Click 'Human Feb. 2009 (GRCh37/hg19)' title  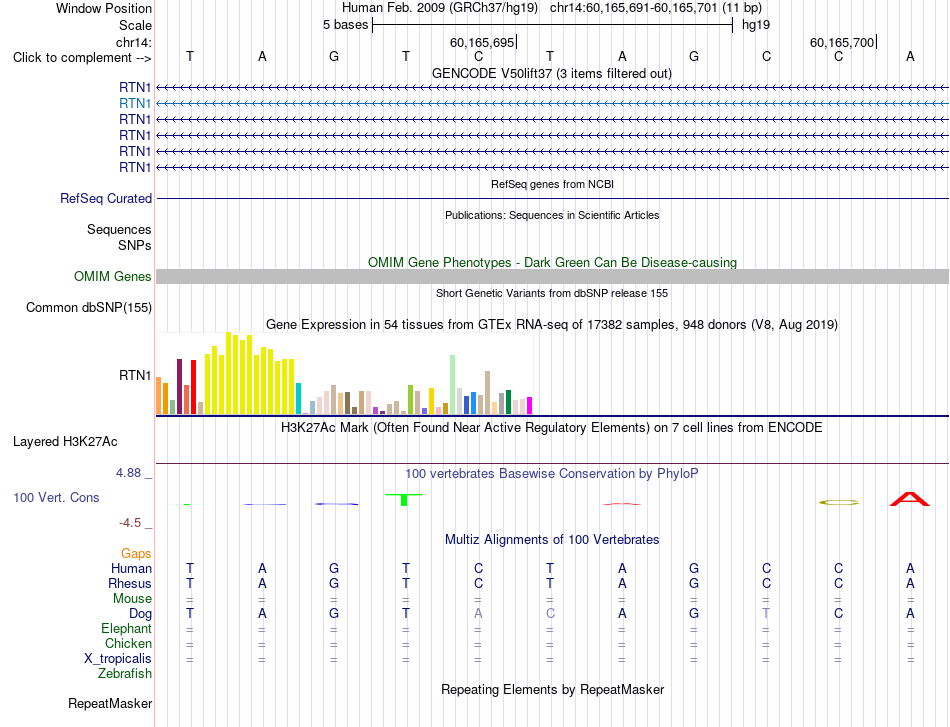tap(440, 8)
